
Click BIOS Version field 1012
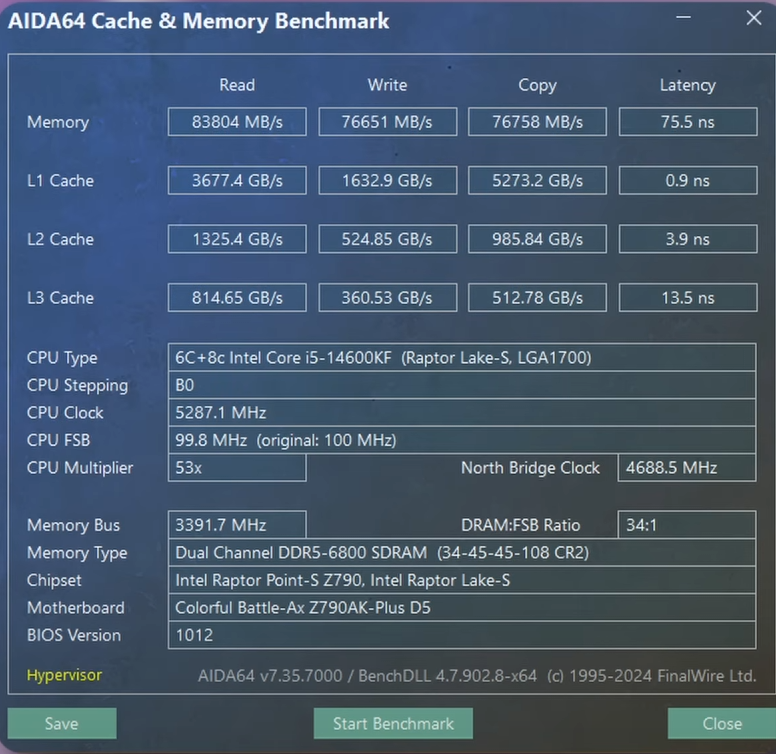pos(462,635)
